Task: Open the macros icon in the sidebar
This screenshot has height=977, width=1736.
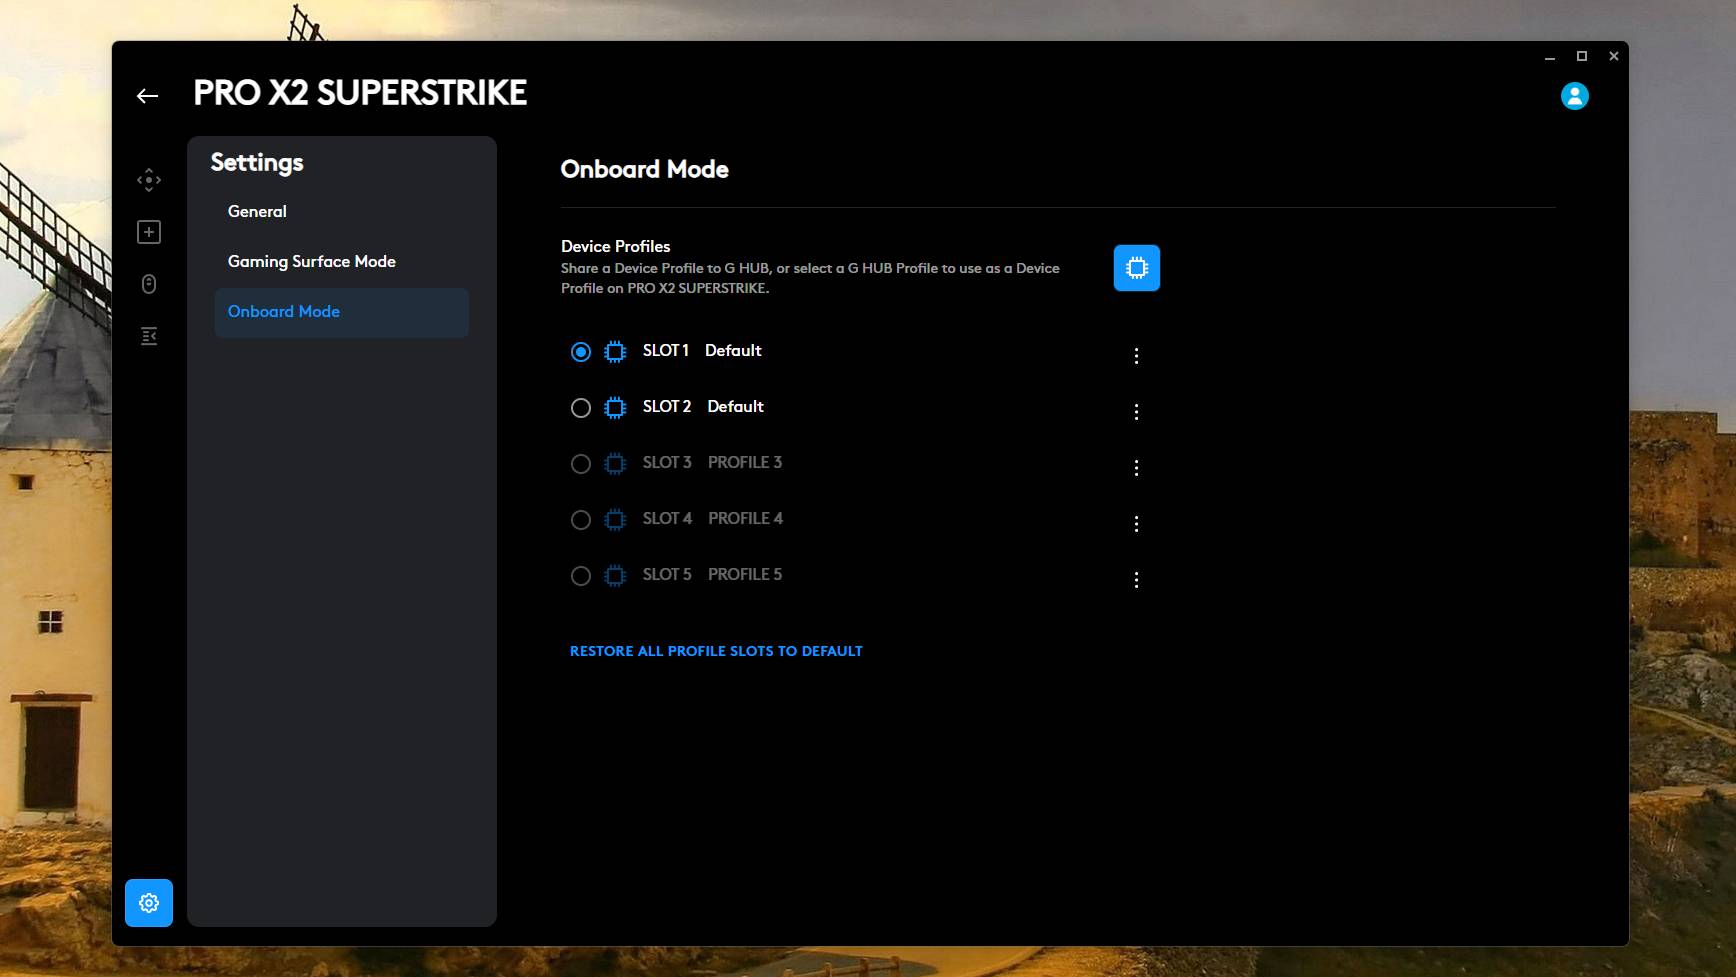Action: point(148,336)
